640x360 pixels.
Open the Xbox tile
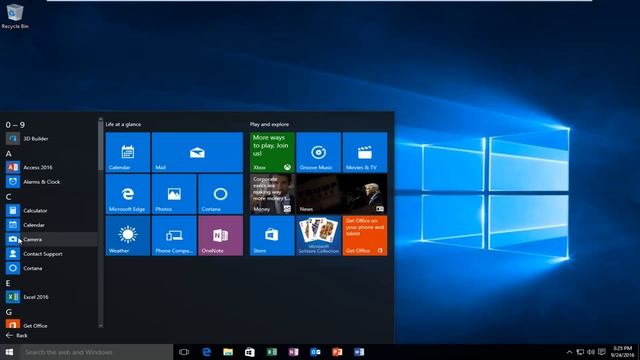(x=272, y=152)
